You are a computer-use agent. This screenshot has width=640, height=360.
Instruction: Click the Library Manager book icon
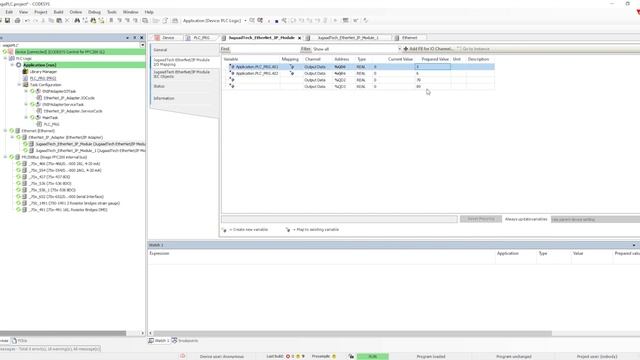(25, 71)
